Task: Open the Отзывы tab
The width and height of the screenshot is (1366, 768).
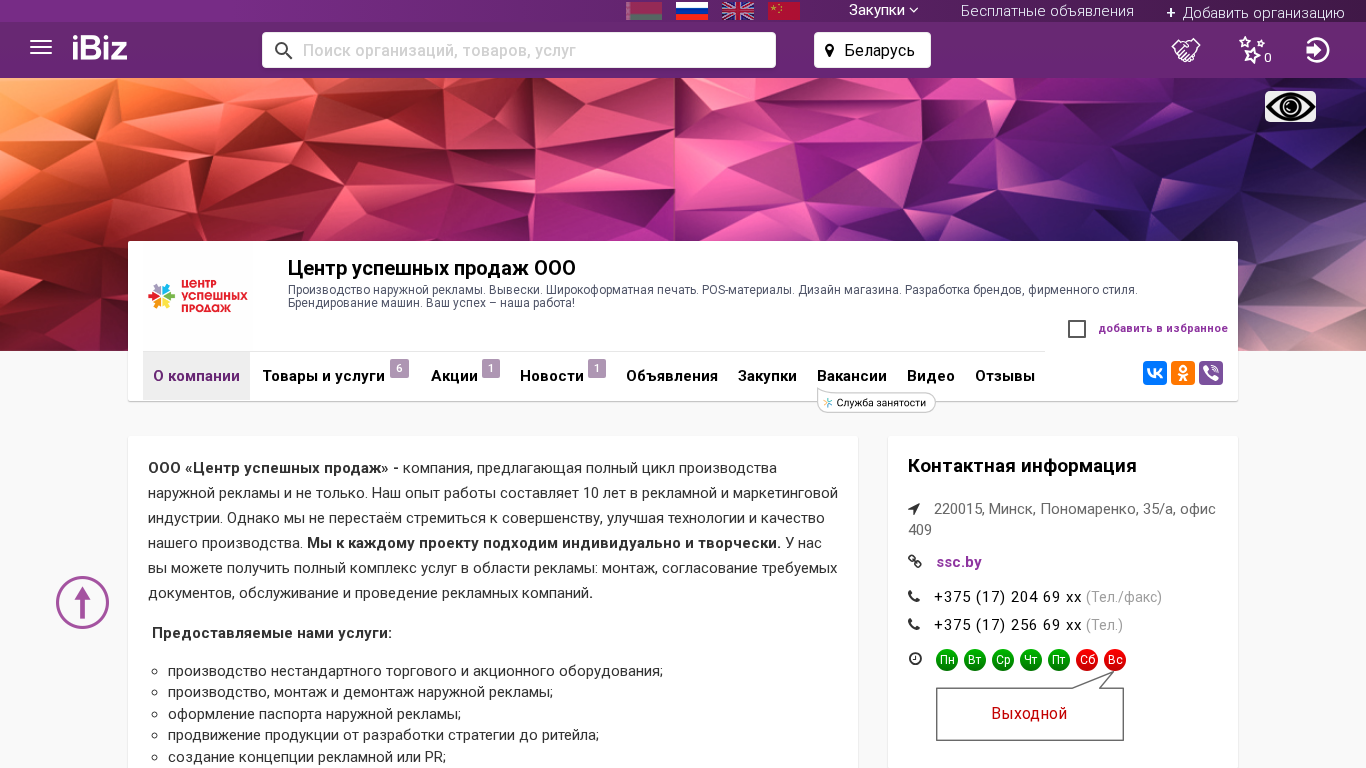Action: [x=1005, y=376]
